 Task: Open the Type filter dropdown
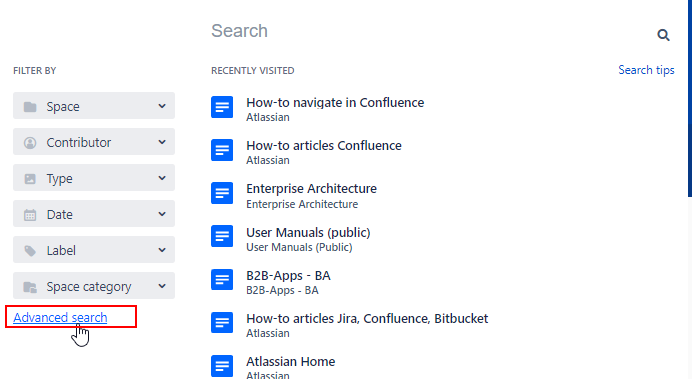point(94,178)
